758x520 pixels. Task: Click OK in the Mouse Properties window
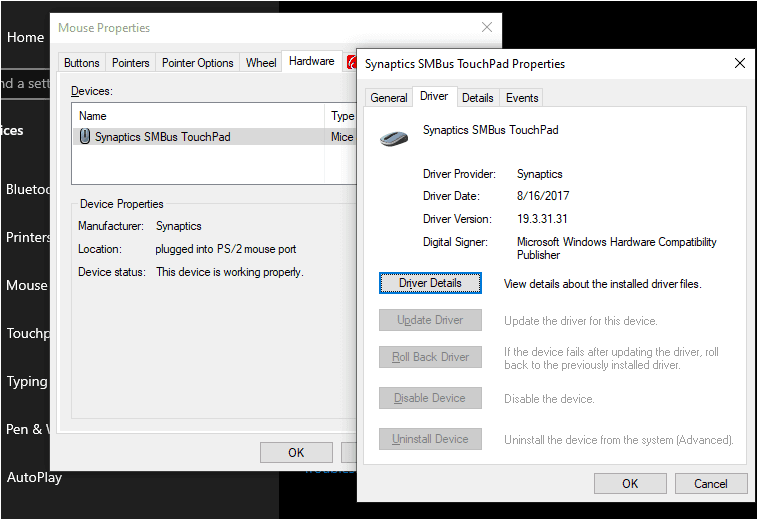[x=296, y=452]
